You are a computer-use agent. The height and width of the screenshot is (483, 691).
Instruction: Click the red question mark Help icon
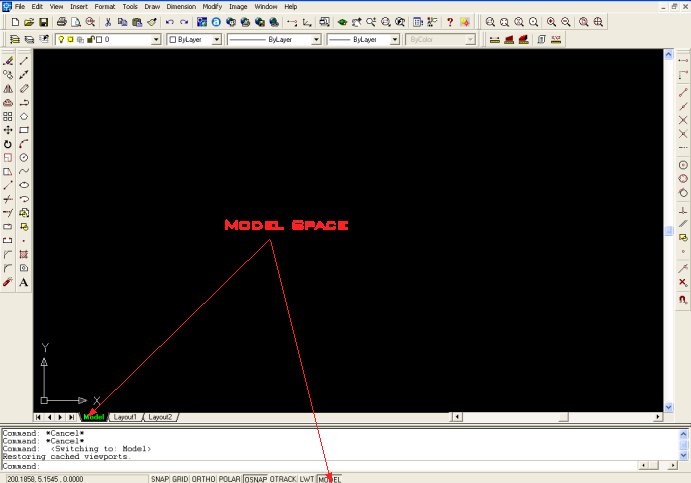coord(450,22)
